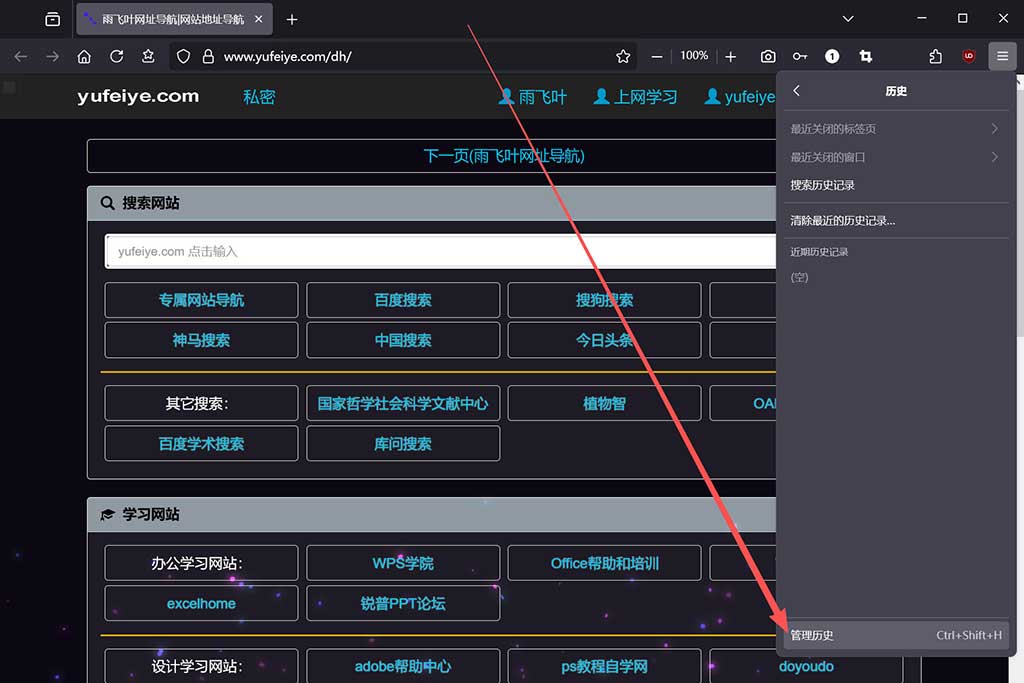Screen dimensions: 1024x683
Task: Click the site security padlock icon
Action: pyautogui.click(x=208, y=57)
